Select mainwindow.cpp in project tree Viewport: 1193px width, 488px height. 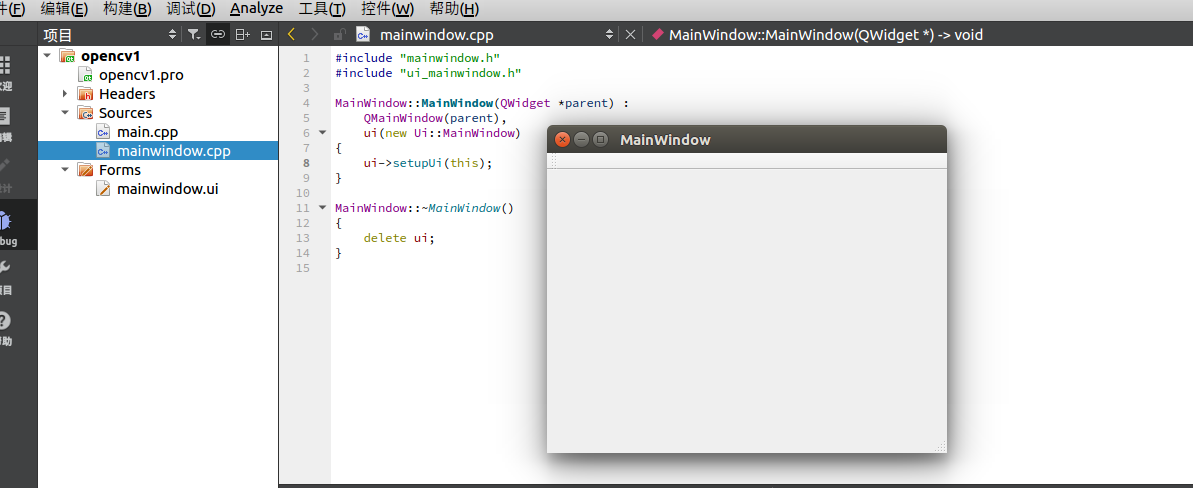pyautogui.click(x=173, y=151)
